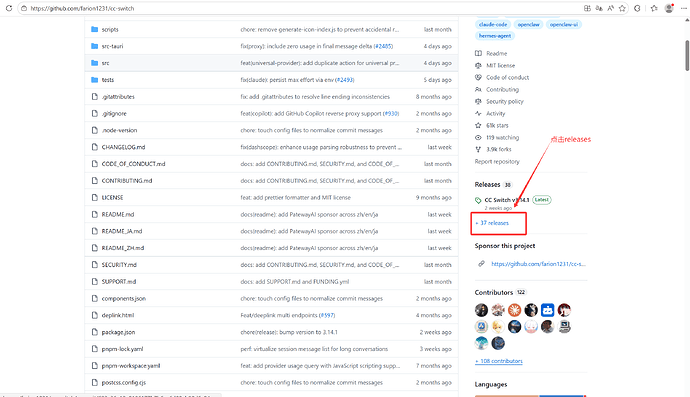The image size is (690, 397).
Task: Click the scripts folder icon
Action: click(x=94, y=29)
